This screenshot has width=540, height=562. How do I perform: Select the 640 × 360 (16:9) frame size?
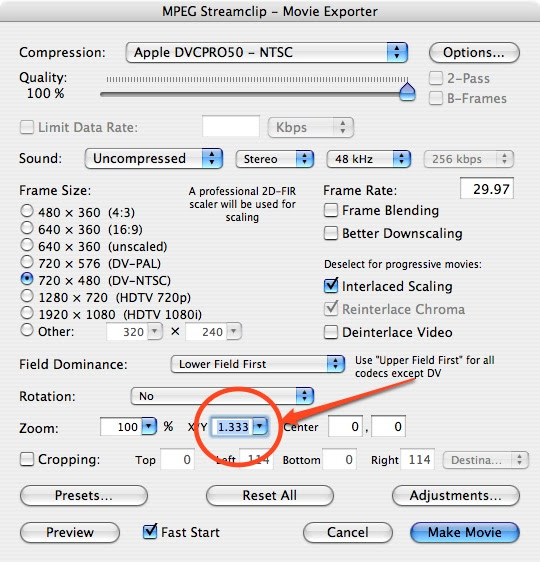pyautogui.click(x=27, y=228)
